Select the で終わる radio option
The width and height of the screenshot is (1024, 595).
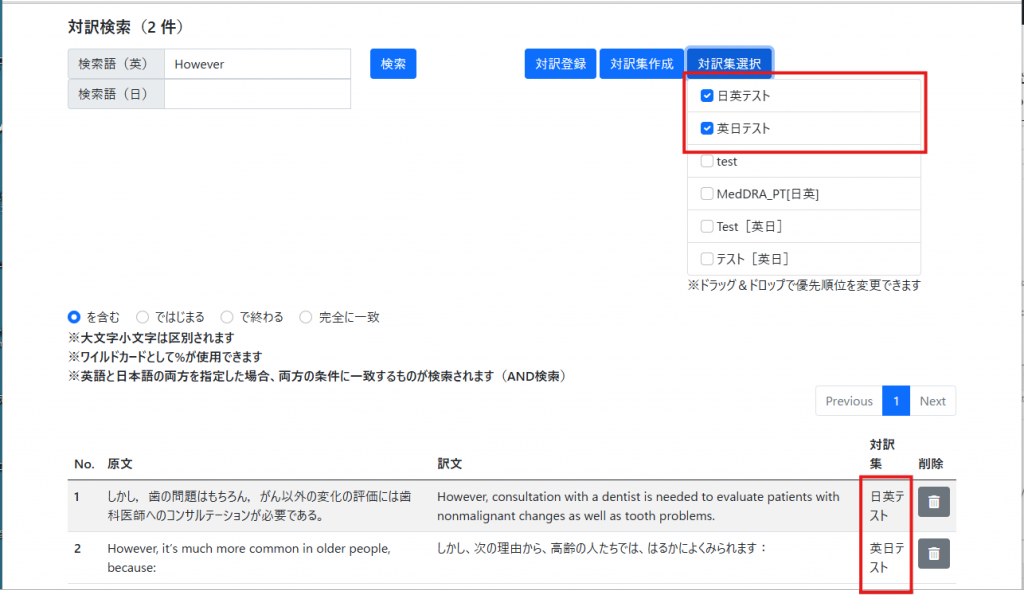point(227,317)
